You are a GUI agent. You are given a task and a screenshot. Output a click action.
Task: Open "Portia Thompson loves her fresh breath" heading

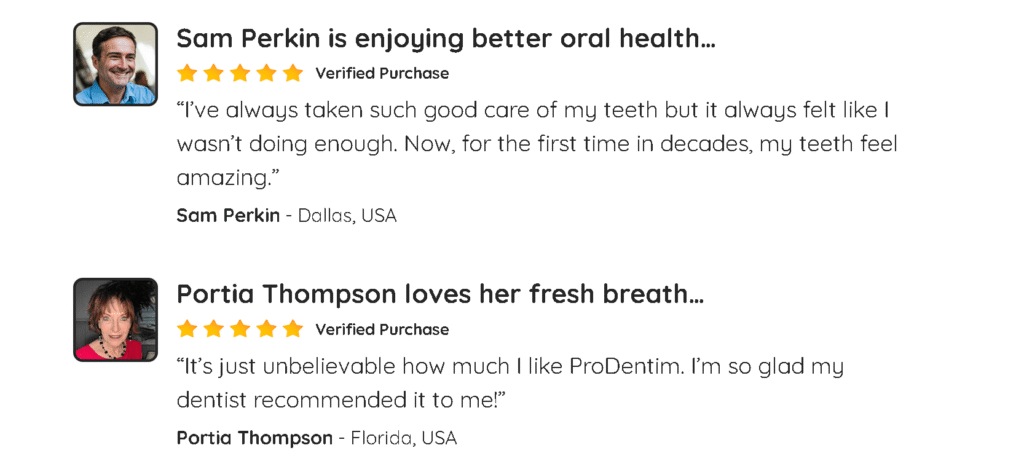440,294
